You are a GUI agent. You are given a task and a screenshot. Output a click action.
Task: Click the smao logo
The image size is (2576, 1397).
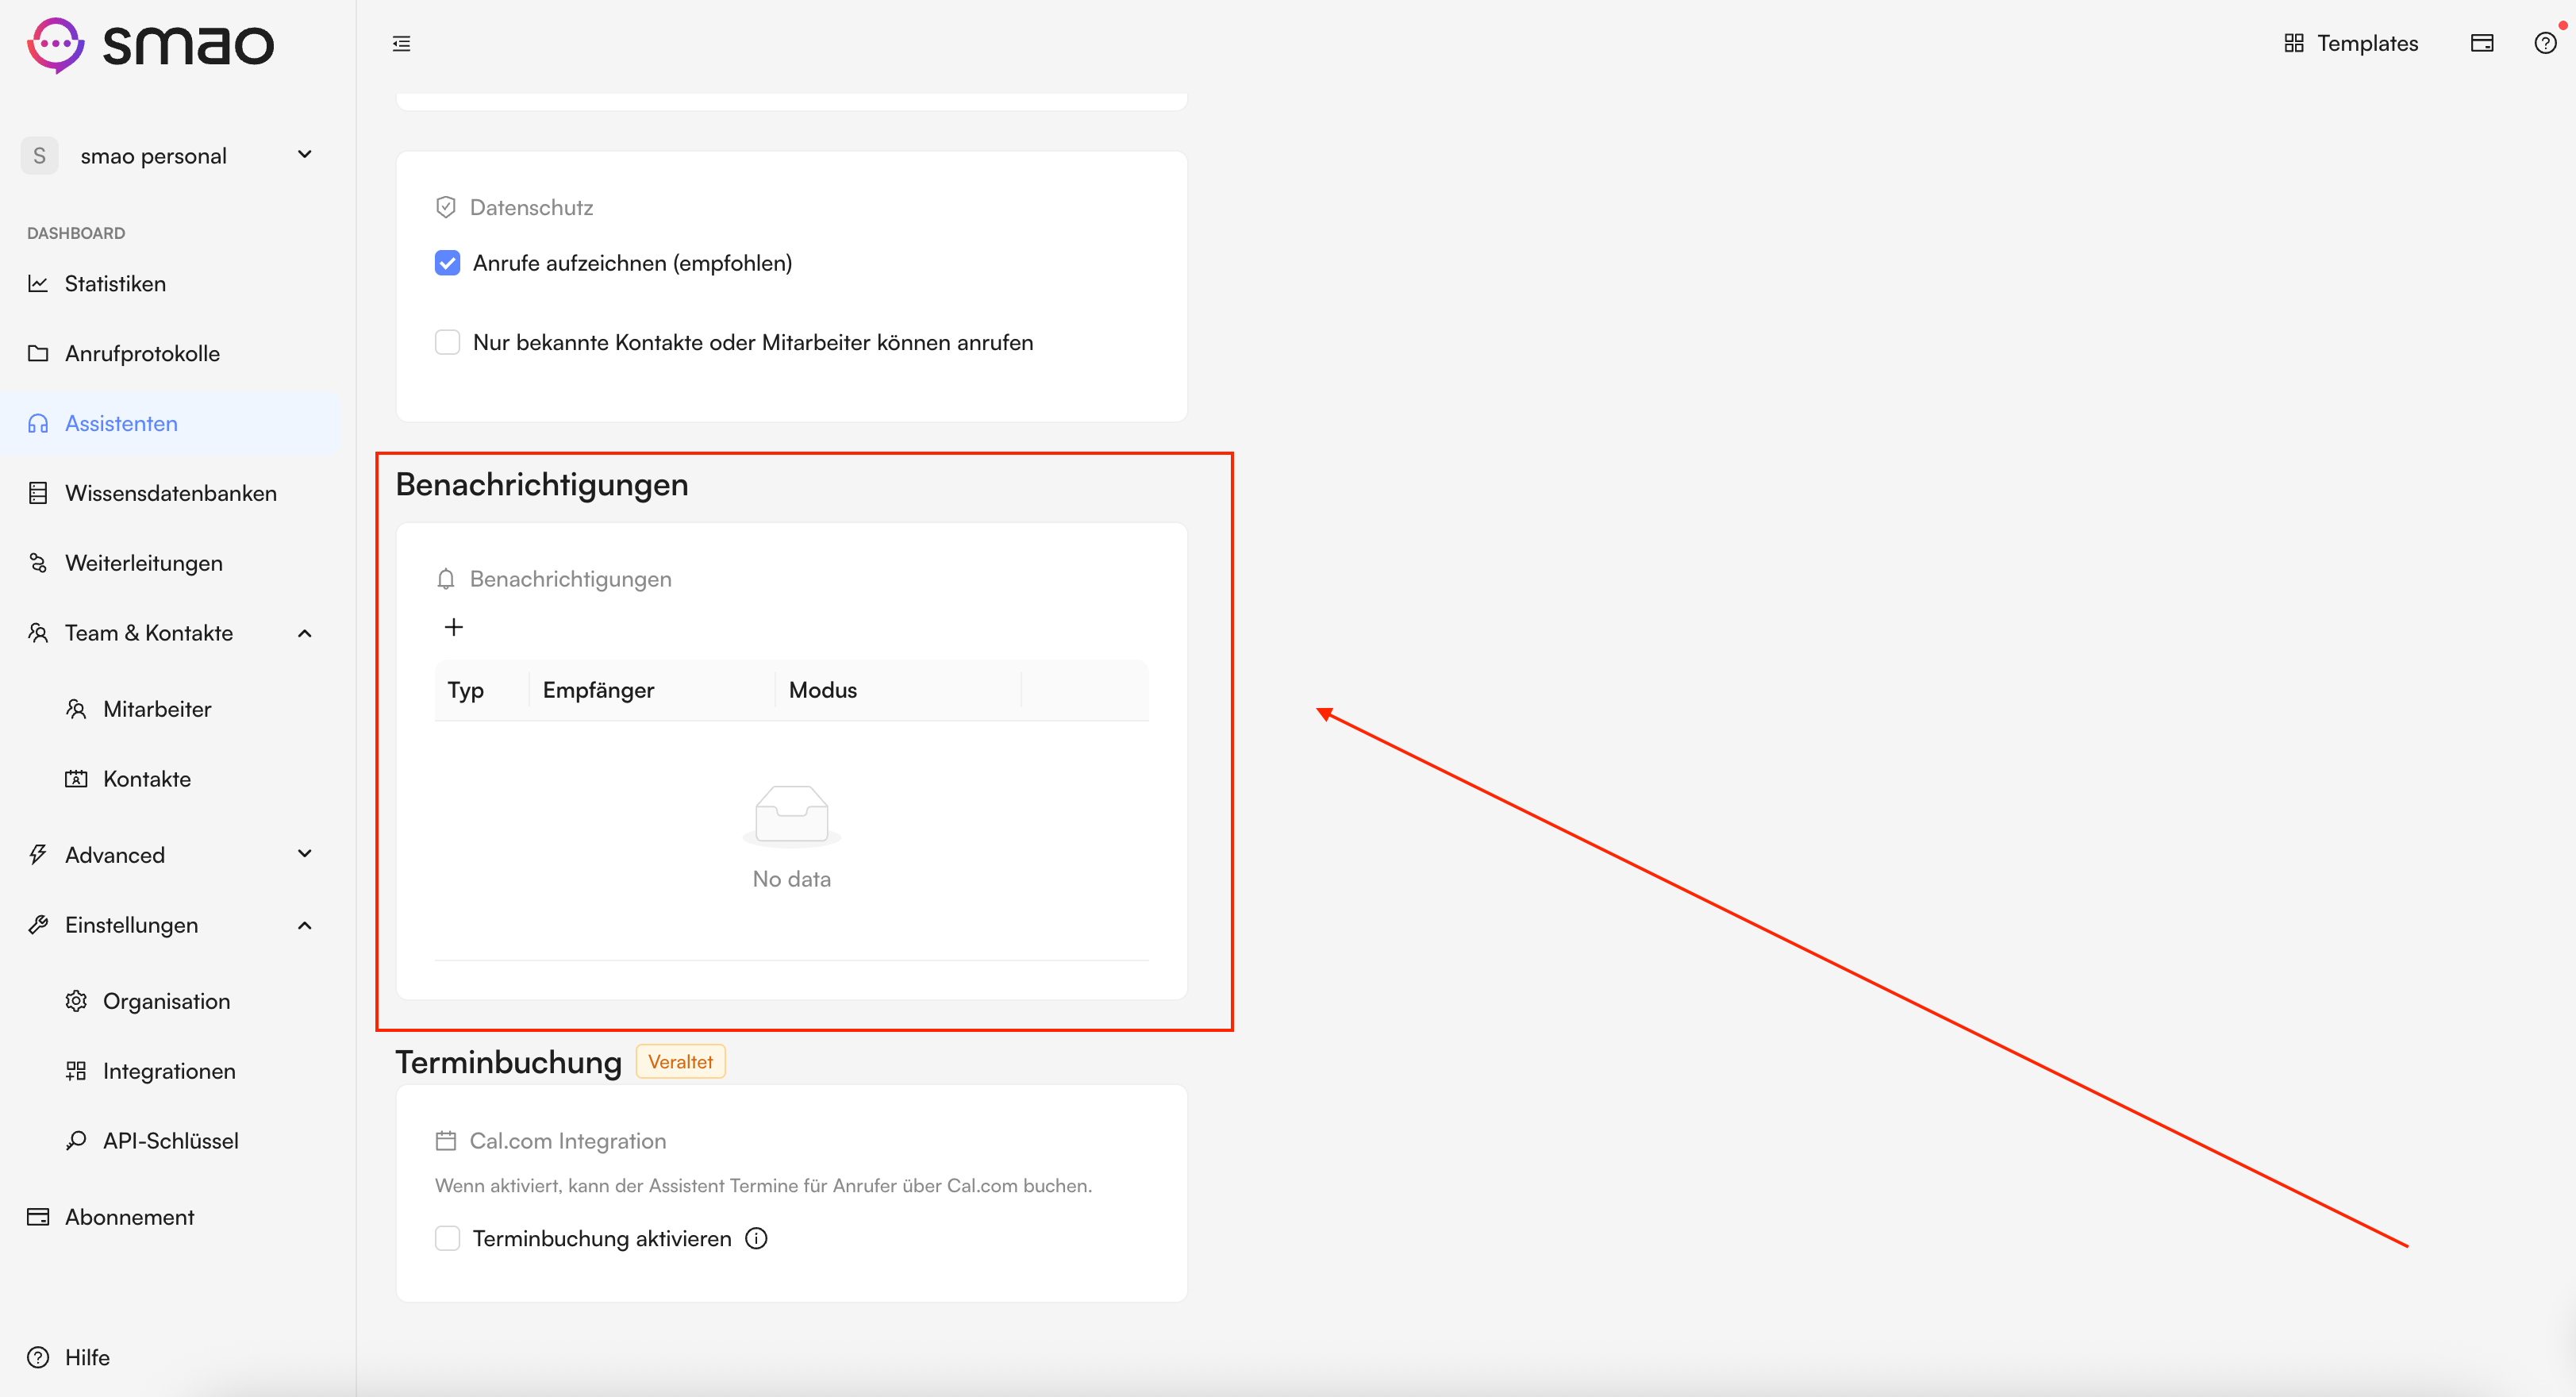coord(150,44)
